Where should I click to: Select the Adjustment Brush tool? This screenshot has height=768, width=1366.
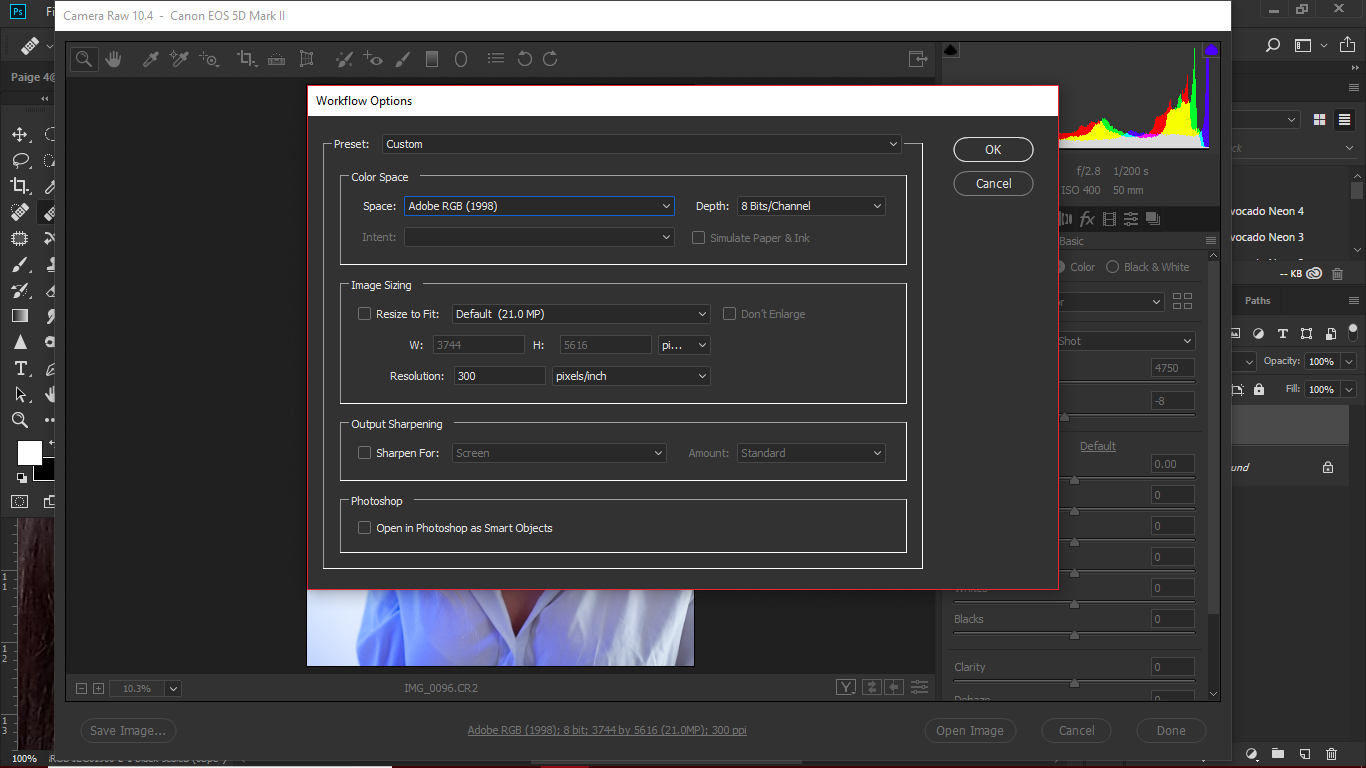pyautogui.click(x=402, y=59)
